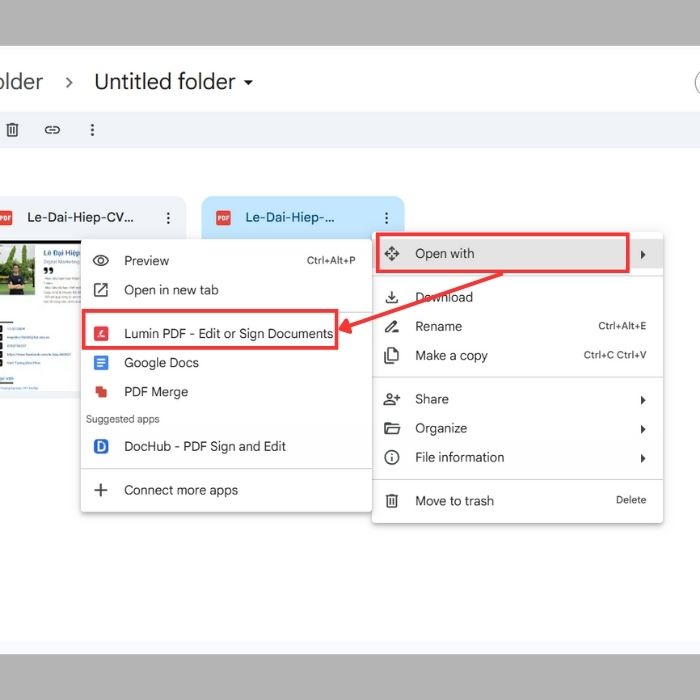
Task: Click the Open in new tab icon
Action: tap(101, 290)
